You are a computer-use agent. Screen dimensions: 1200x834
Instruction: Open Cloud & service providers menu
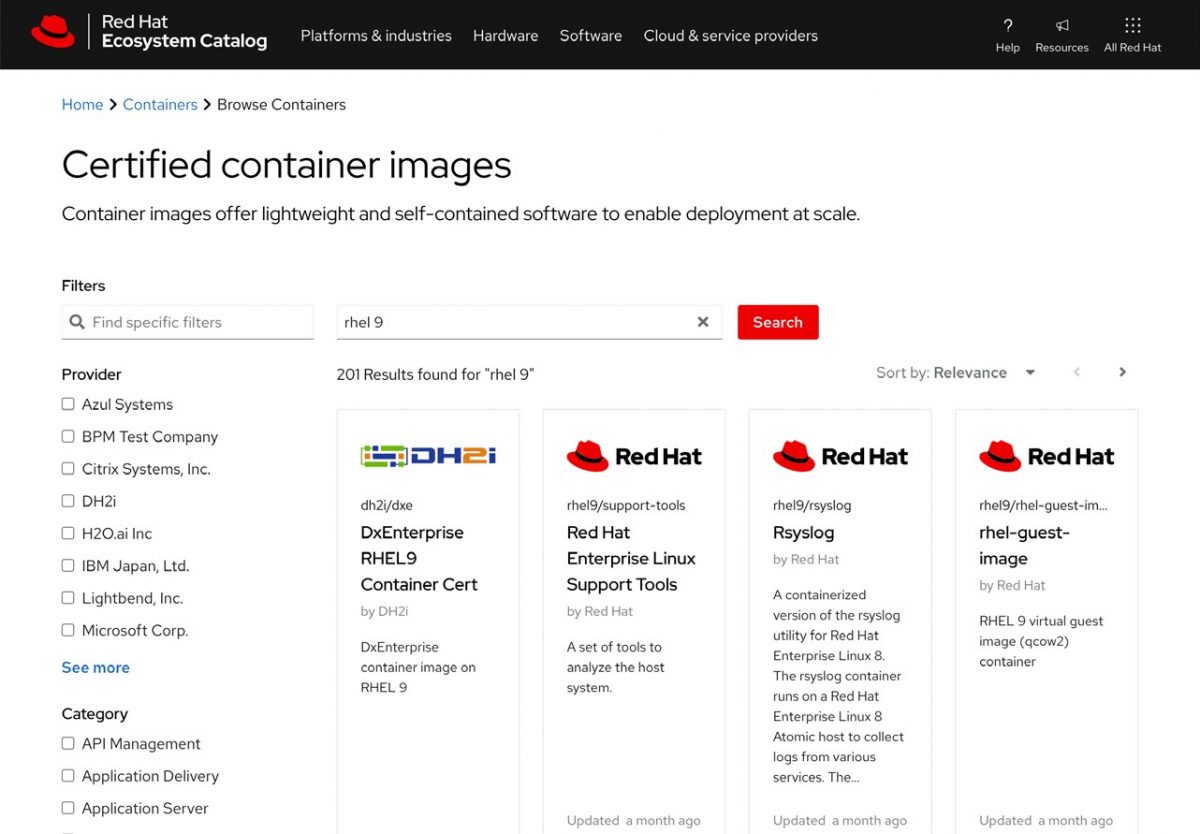tap(731, 35)
